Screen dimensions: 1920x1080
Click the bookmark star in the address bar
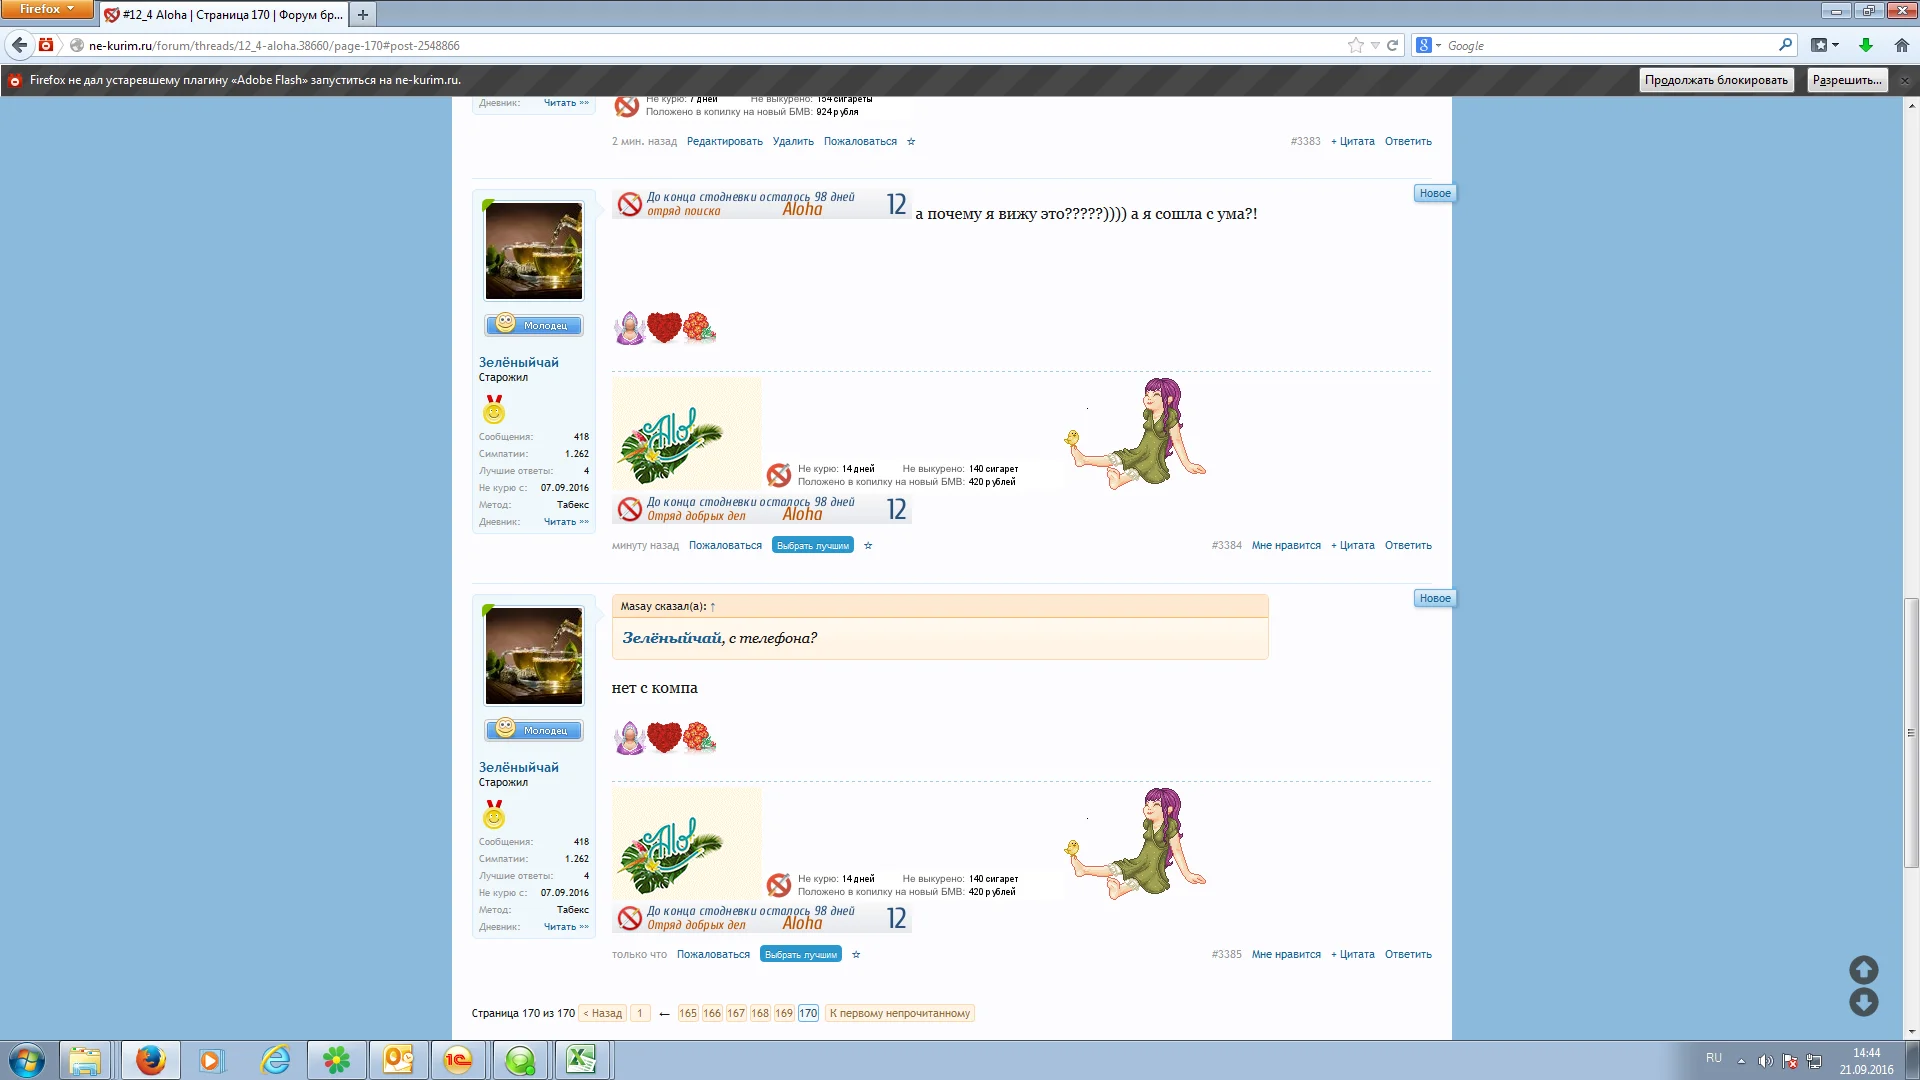click(x=1355, y=45)
